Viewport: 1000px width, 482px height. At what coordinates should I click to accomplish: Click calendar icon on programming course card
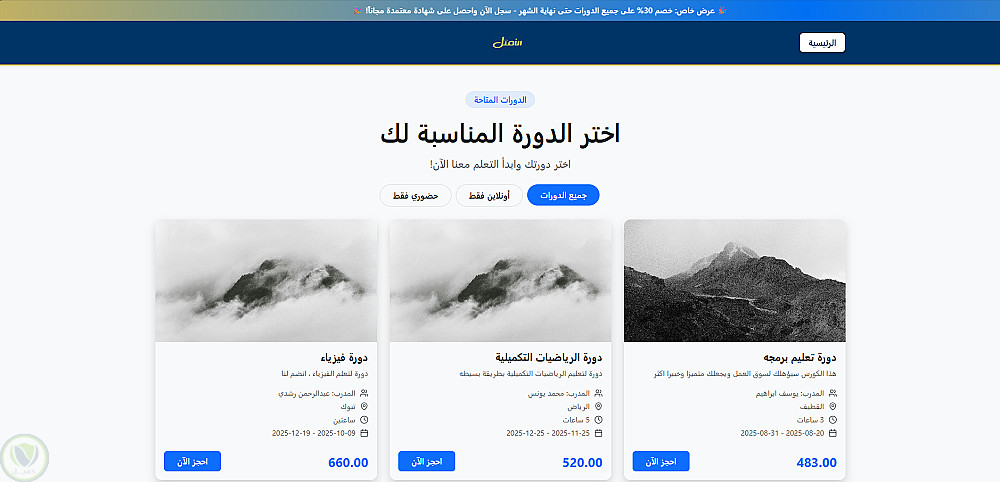click(x=833, y=434)
